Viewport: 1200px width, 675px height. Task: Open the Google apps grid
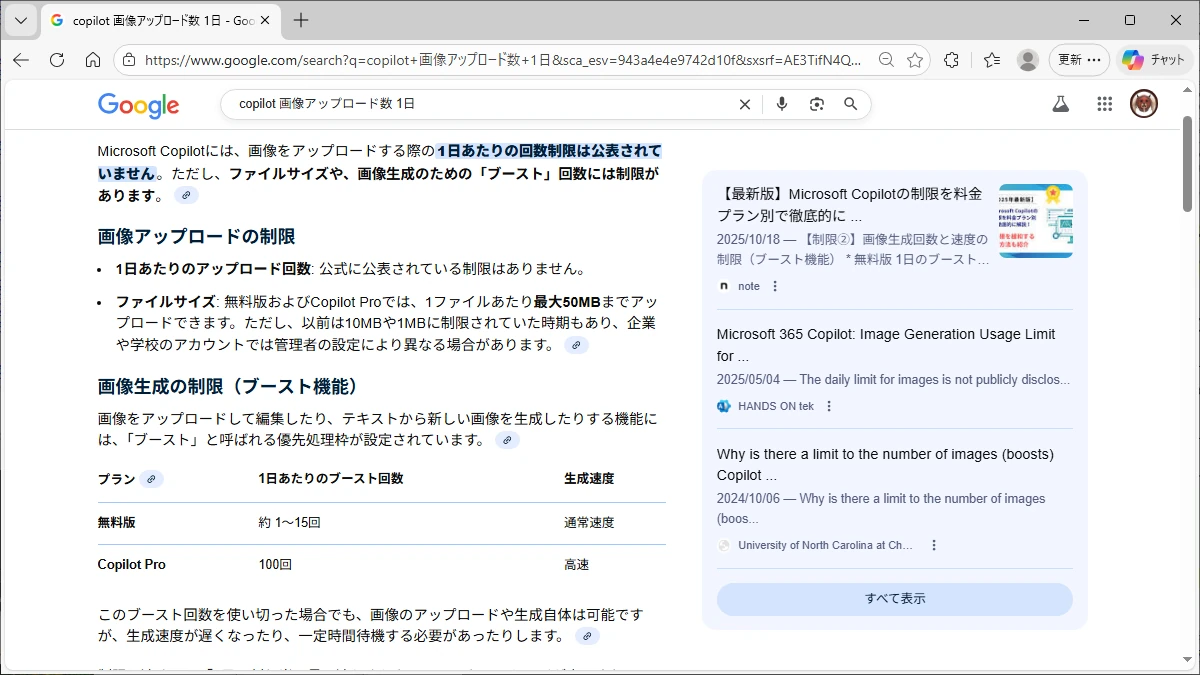tap(1104, 104)
